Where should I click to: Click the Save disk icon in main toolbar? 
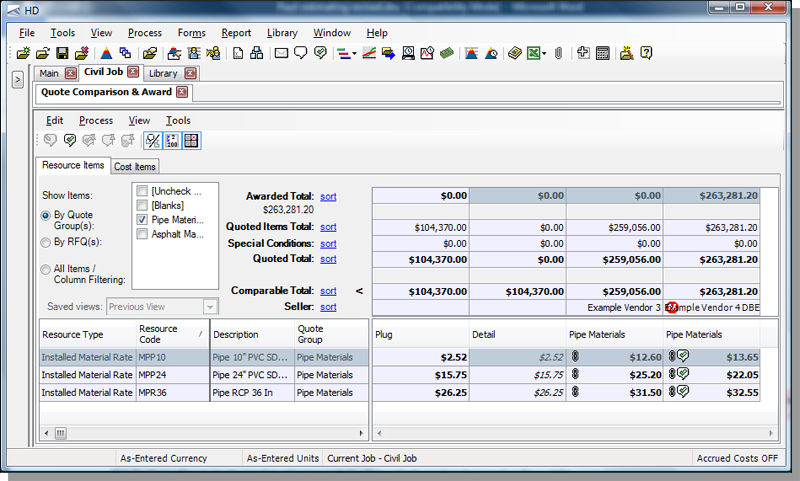point(62,53)
